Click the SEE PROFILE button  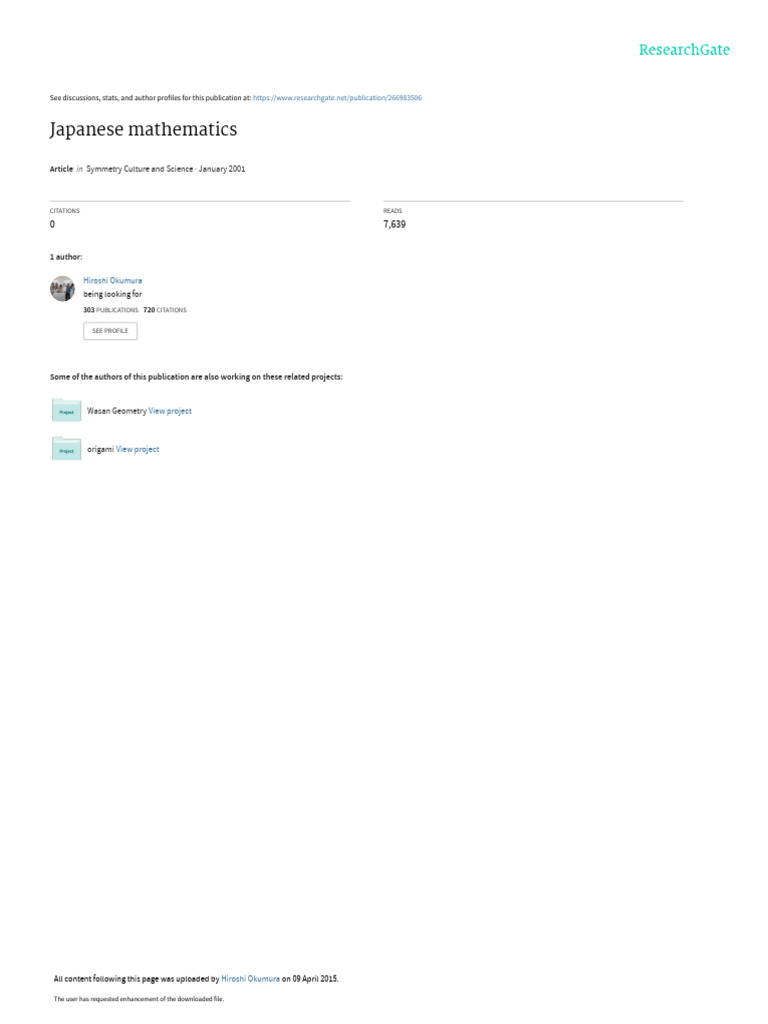point(110,331)
